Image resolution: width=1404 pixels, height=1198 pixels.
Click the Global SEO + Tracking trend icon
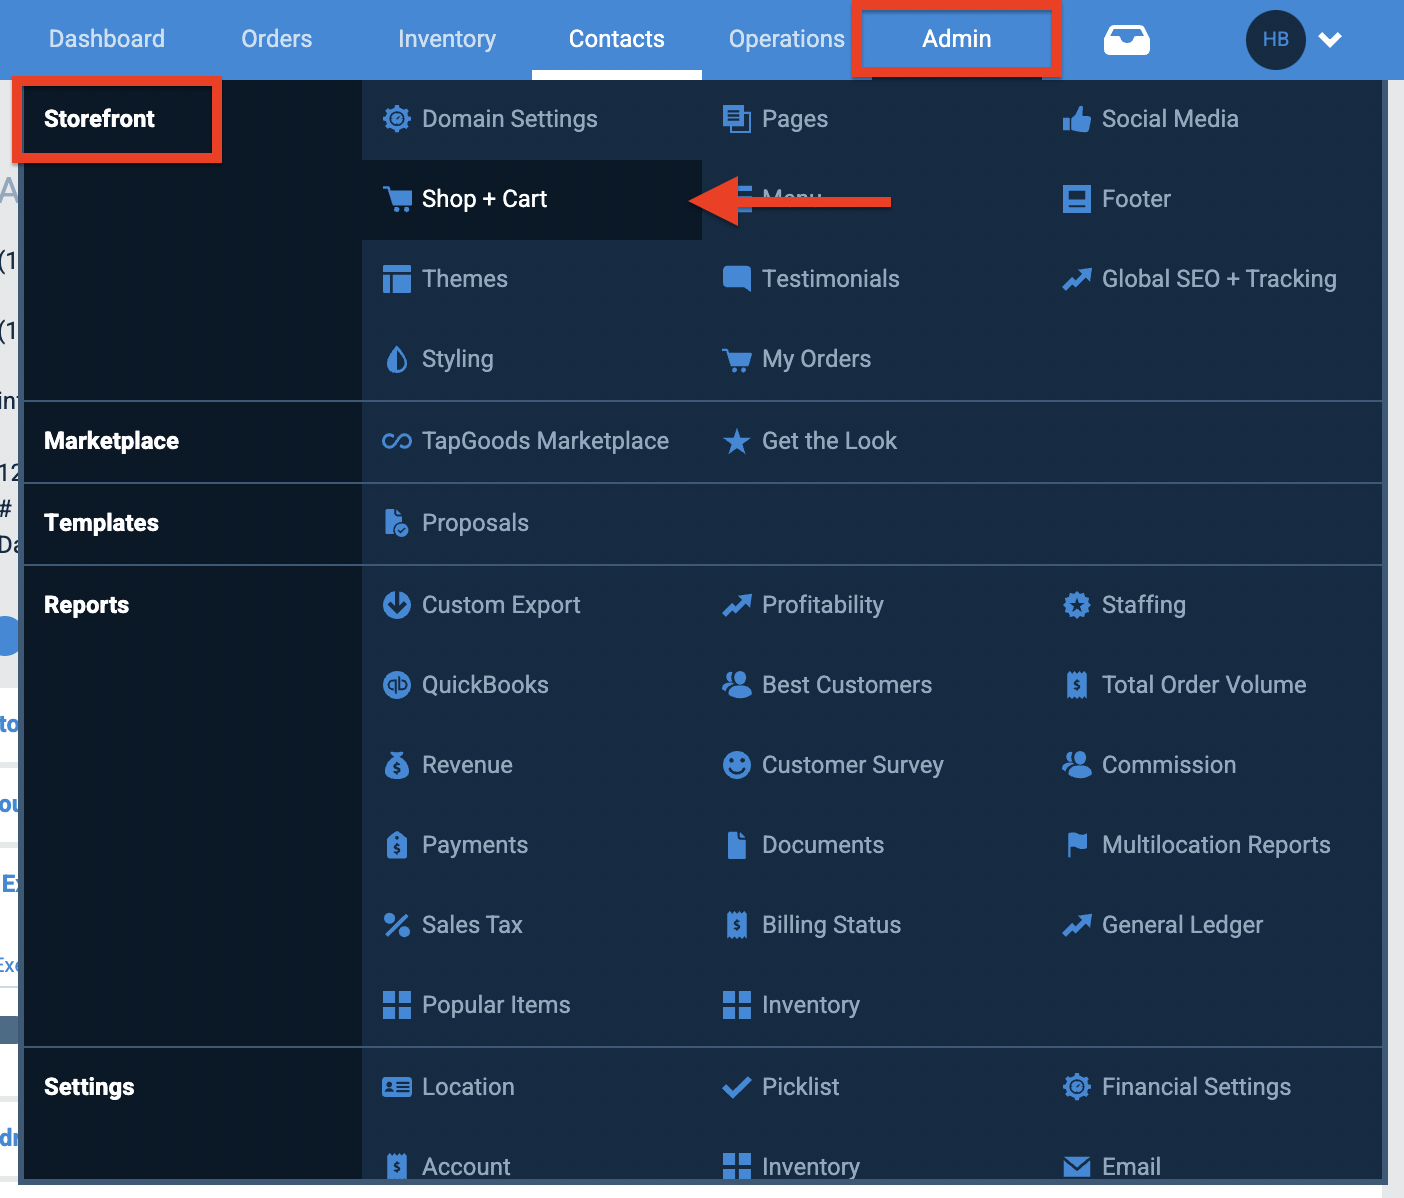1077,279
